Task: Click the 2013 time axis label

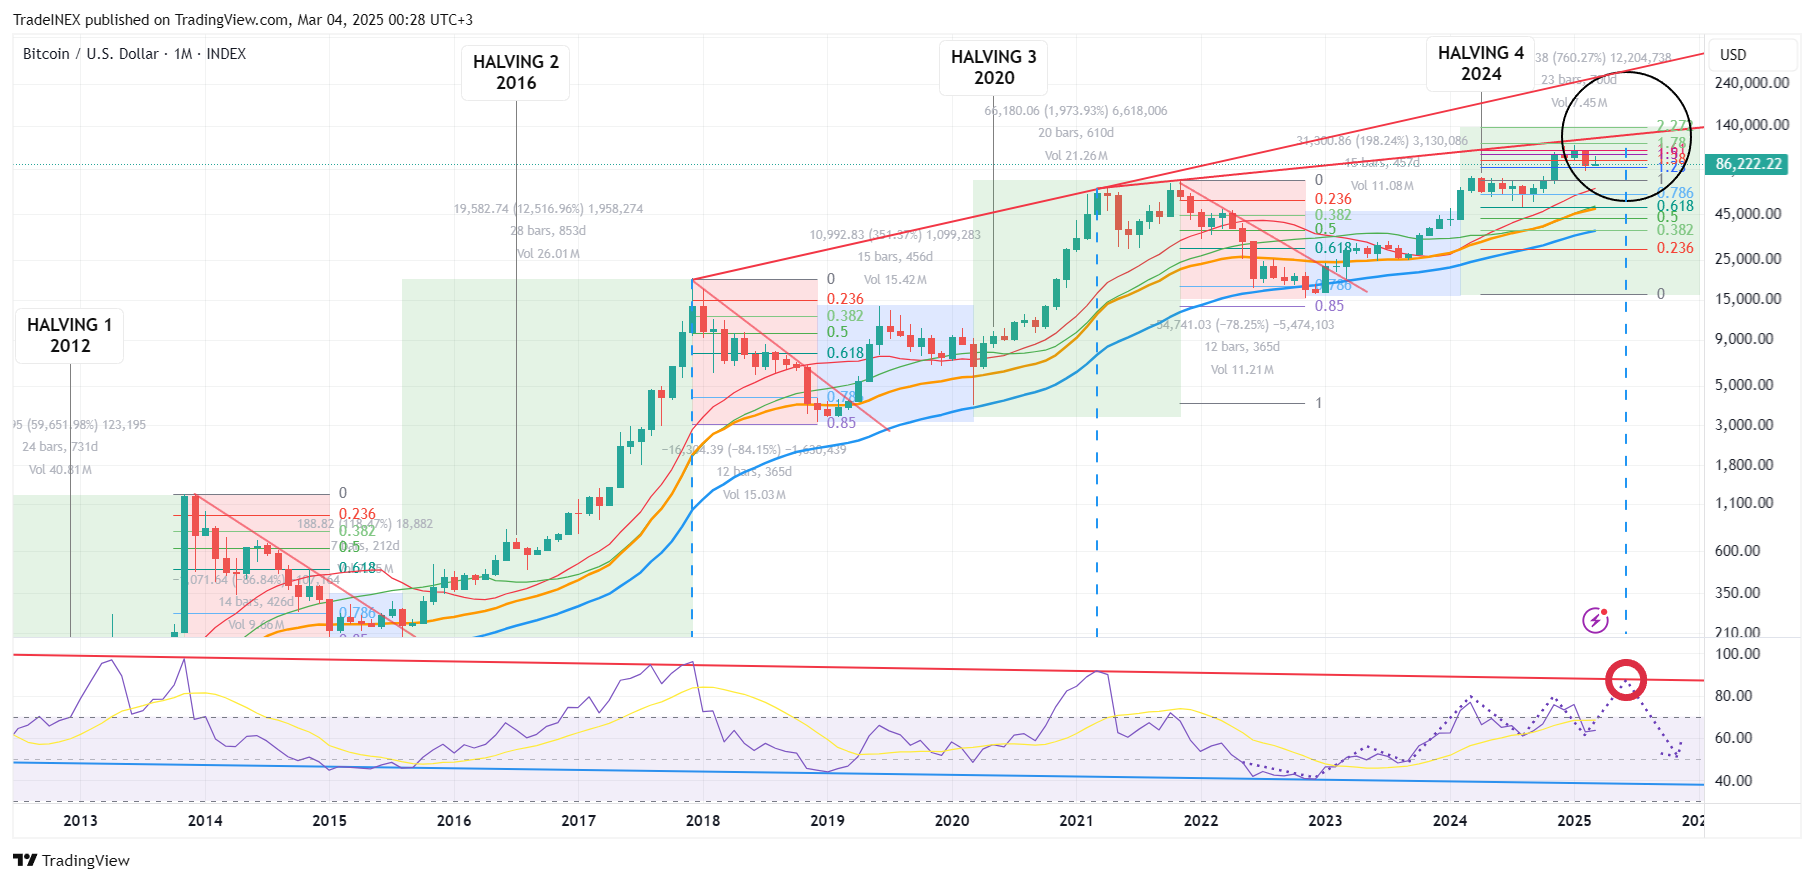Action: point(81,821)
